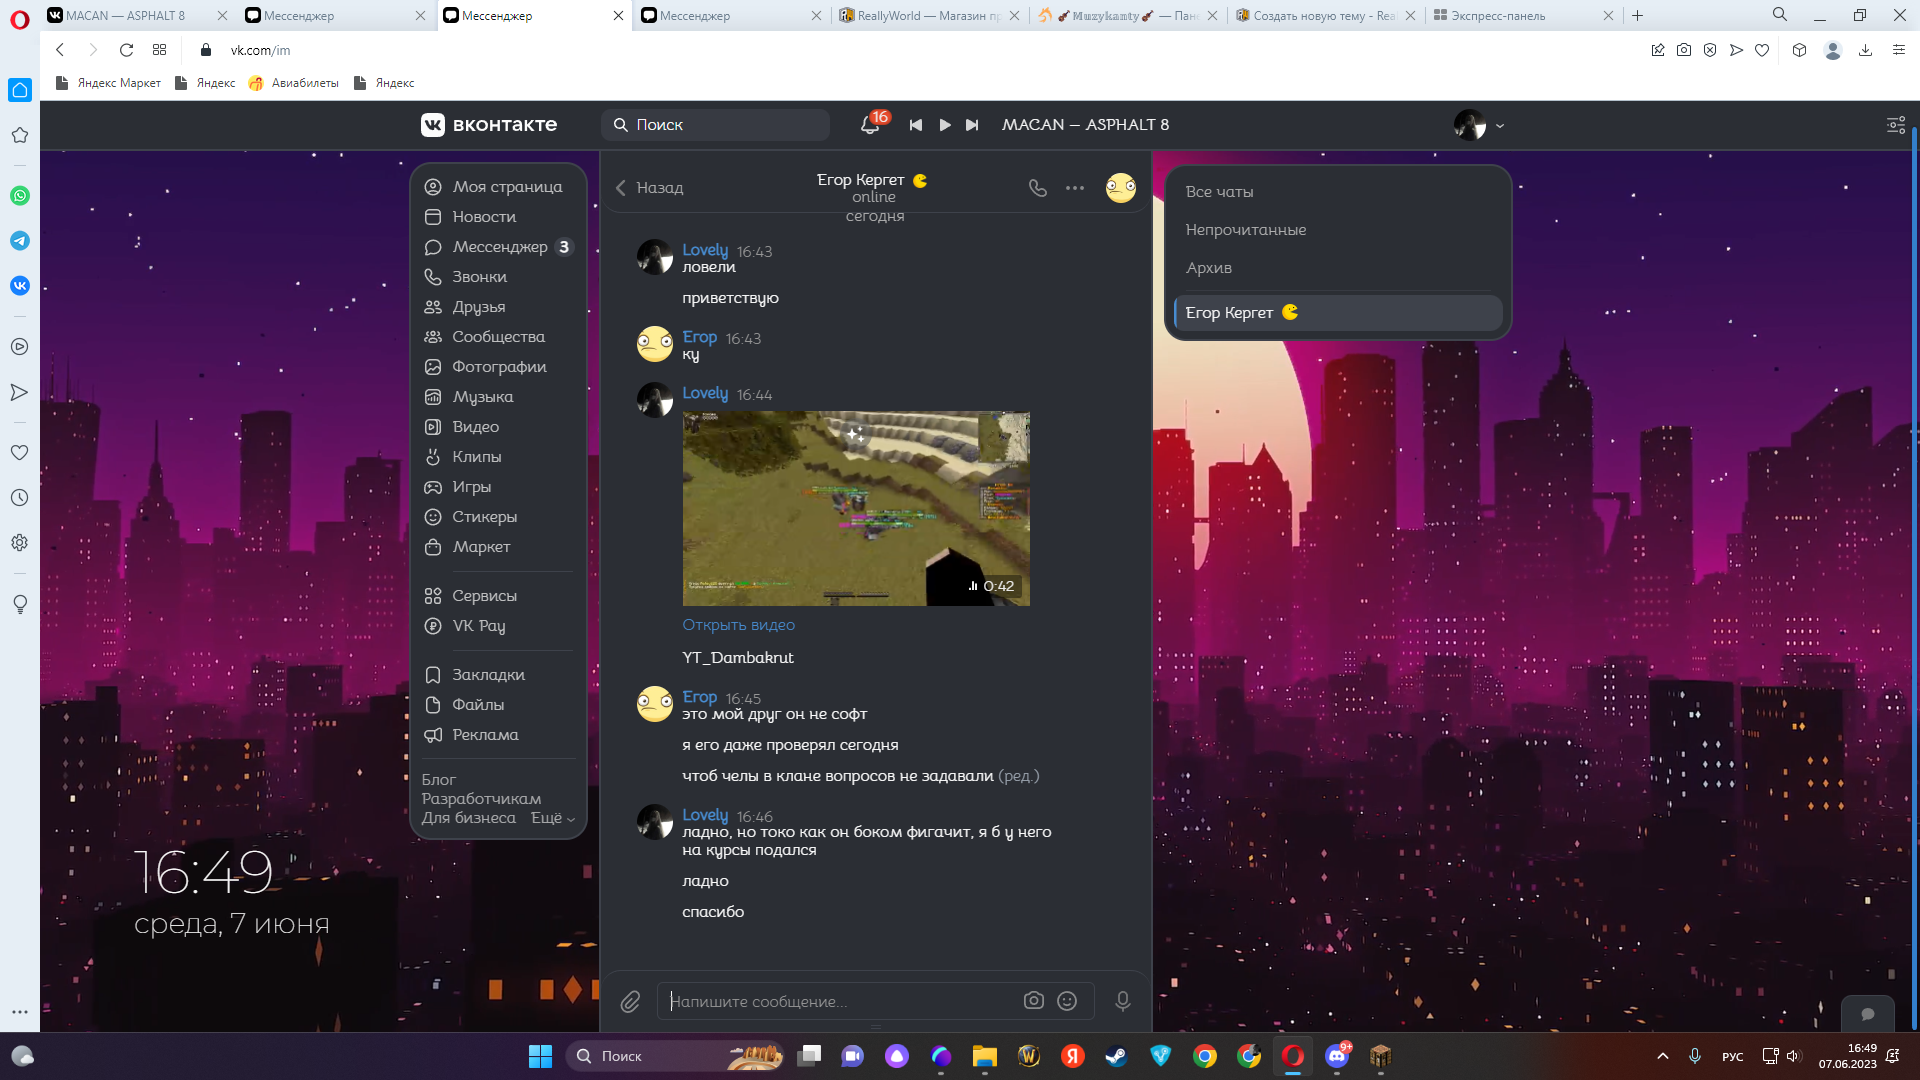Start a voice call with Егор Кергет
Screen dimensions: 1920x1080
1038,188
